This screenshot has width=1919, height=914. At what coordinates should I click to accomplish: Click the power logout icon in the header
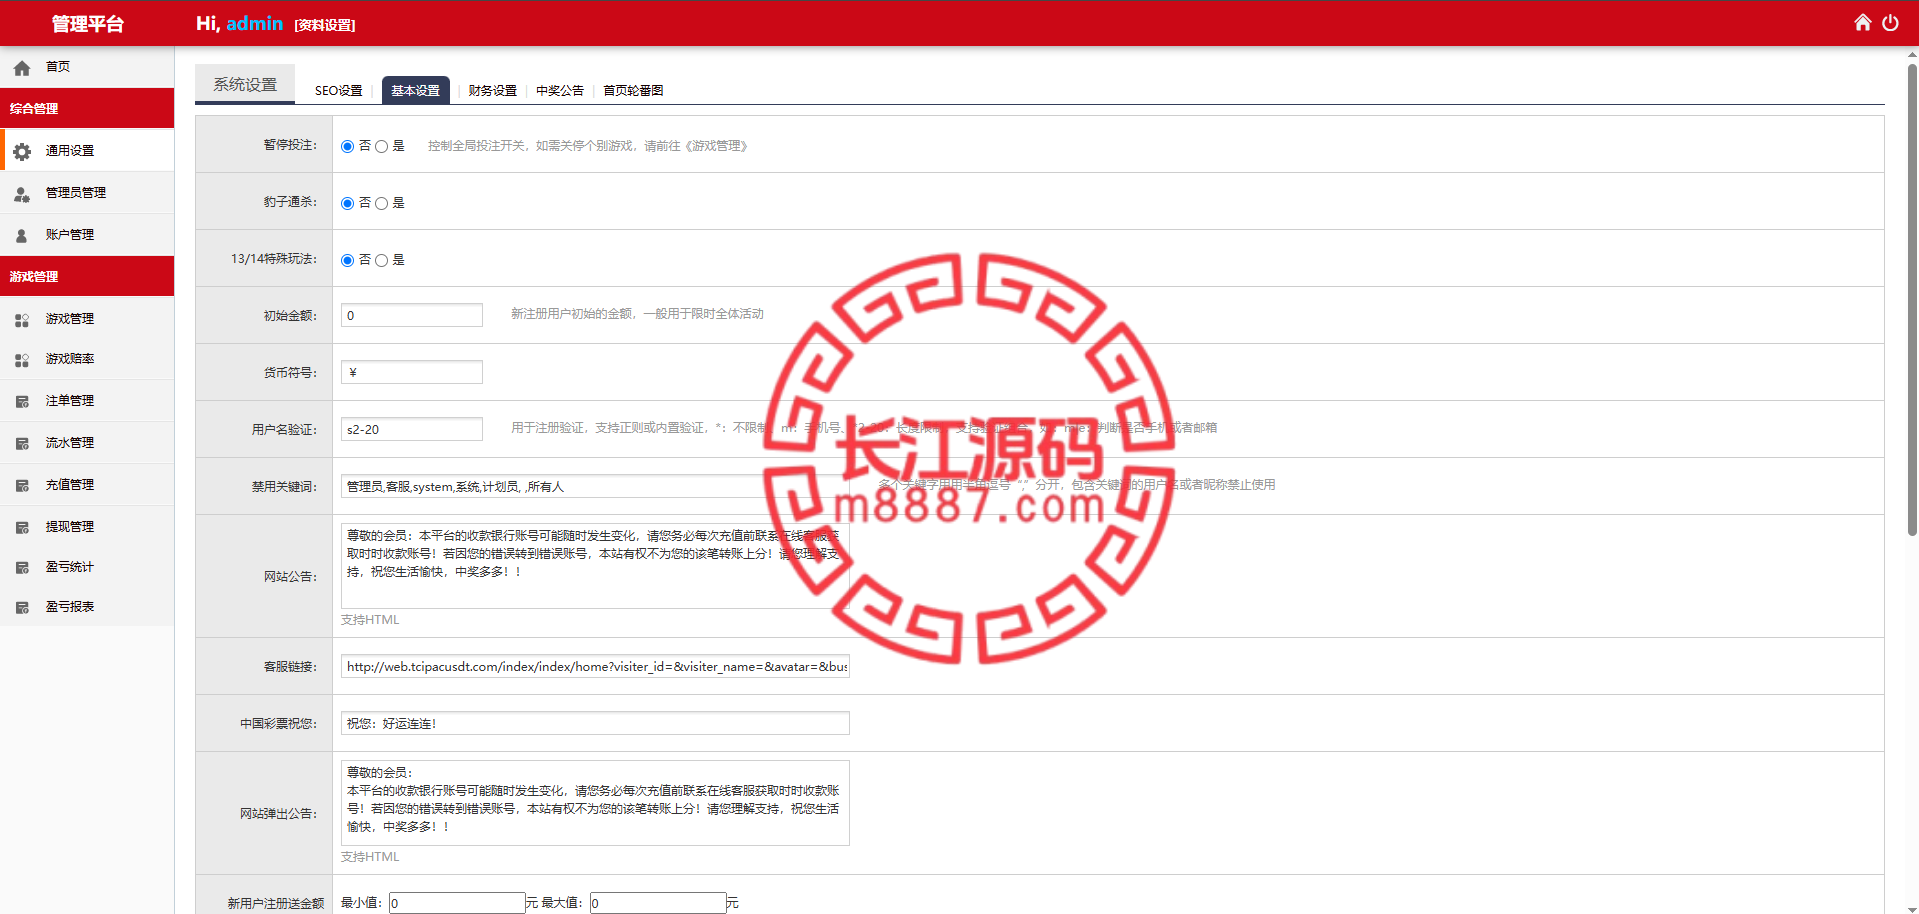coord(1890,22)
